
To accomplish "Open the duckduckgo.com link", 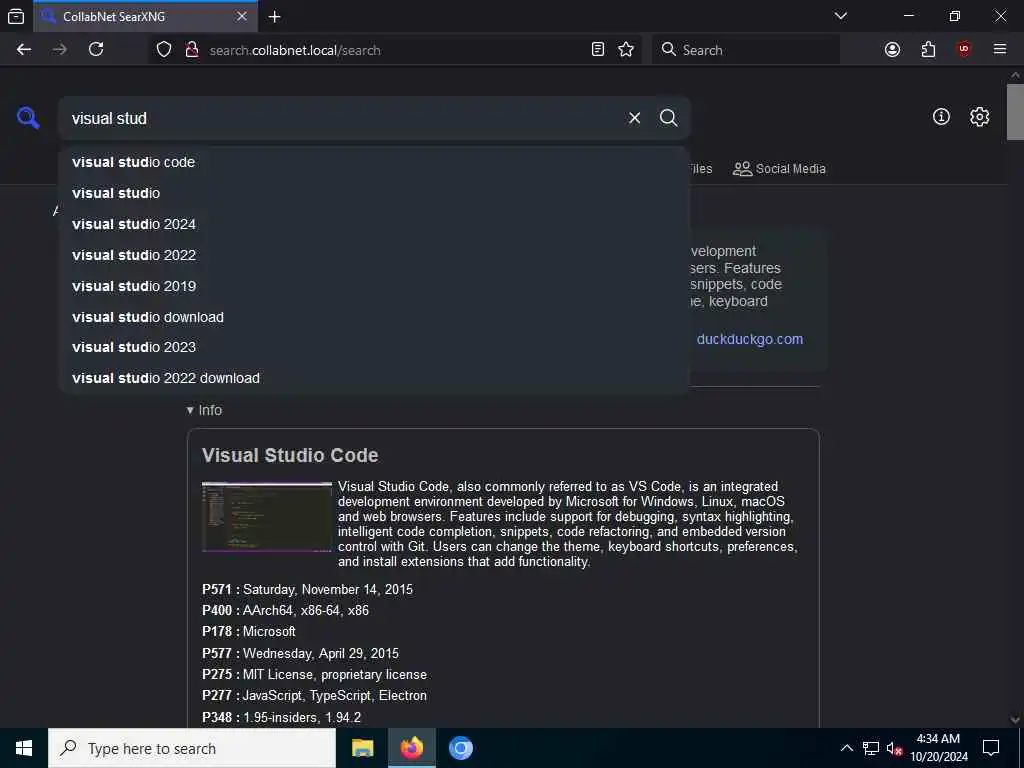I will click(x=750, y=340).
